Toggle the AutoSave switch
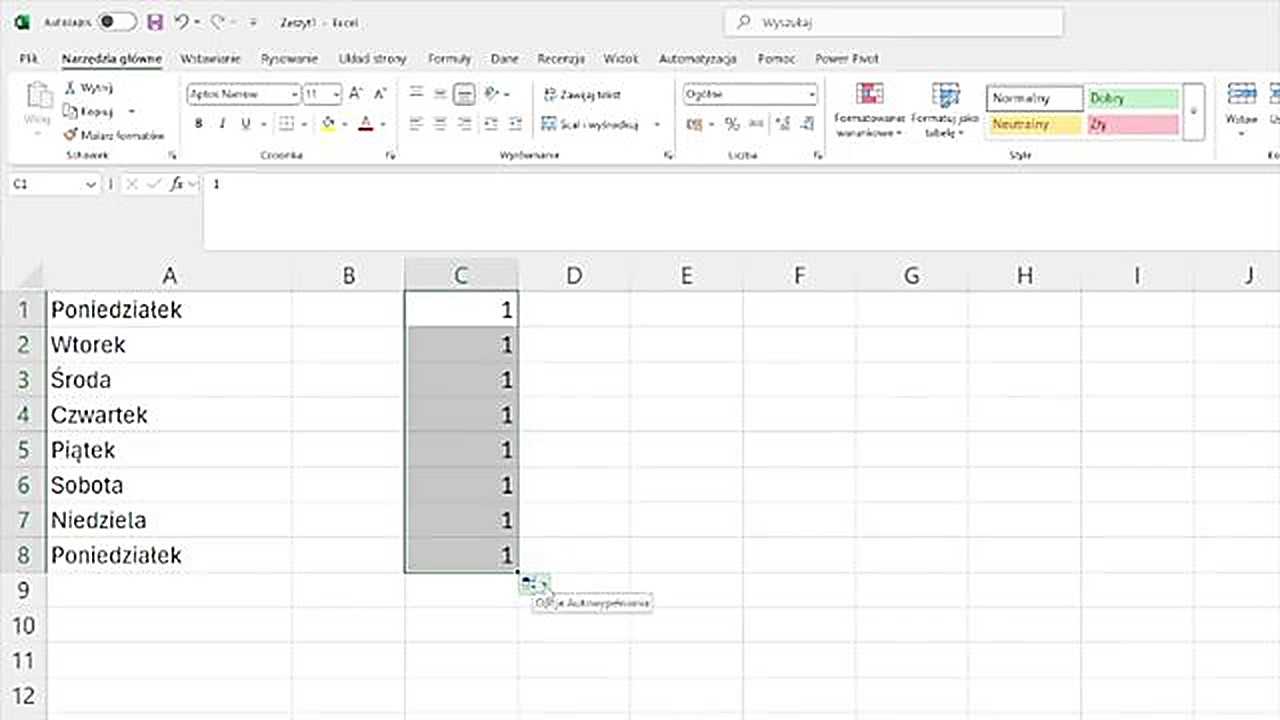 click(x=117, y=22)
